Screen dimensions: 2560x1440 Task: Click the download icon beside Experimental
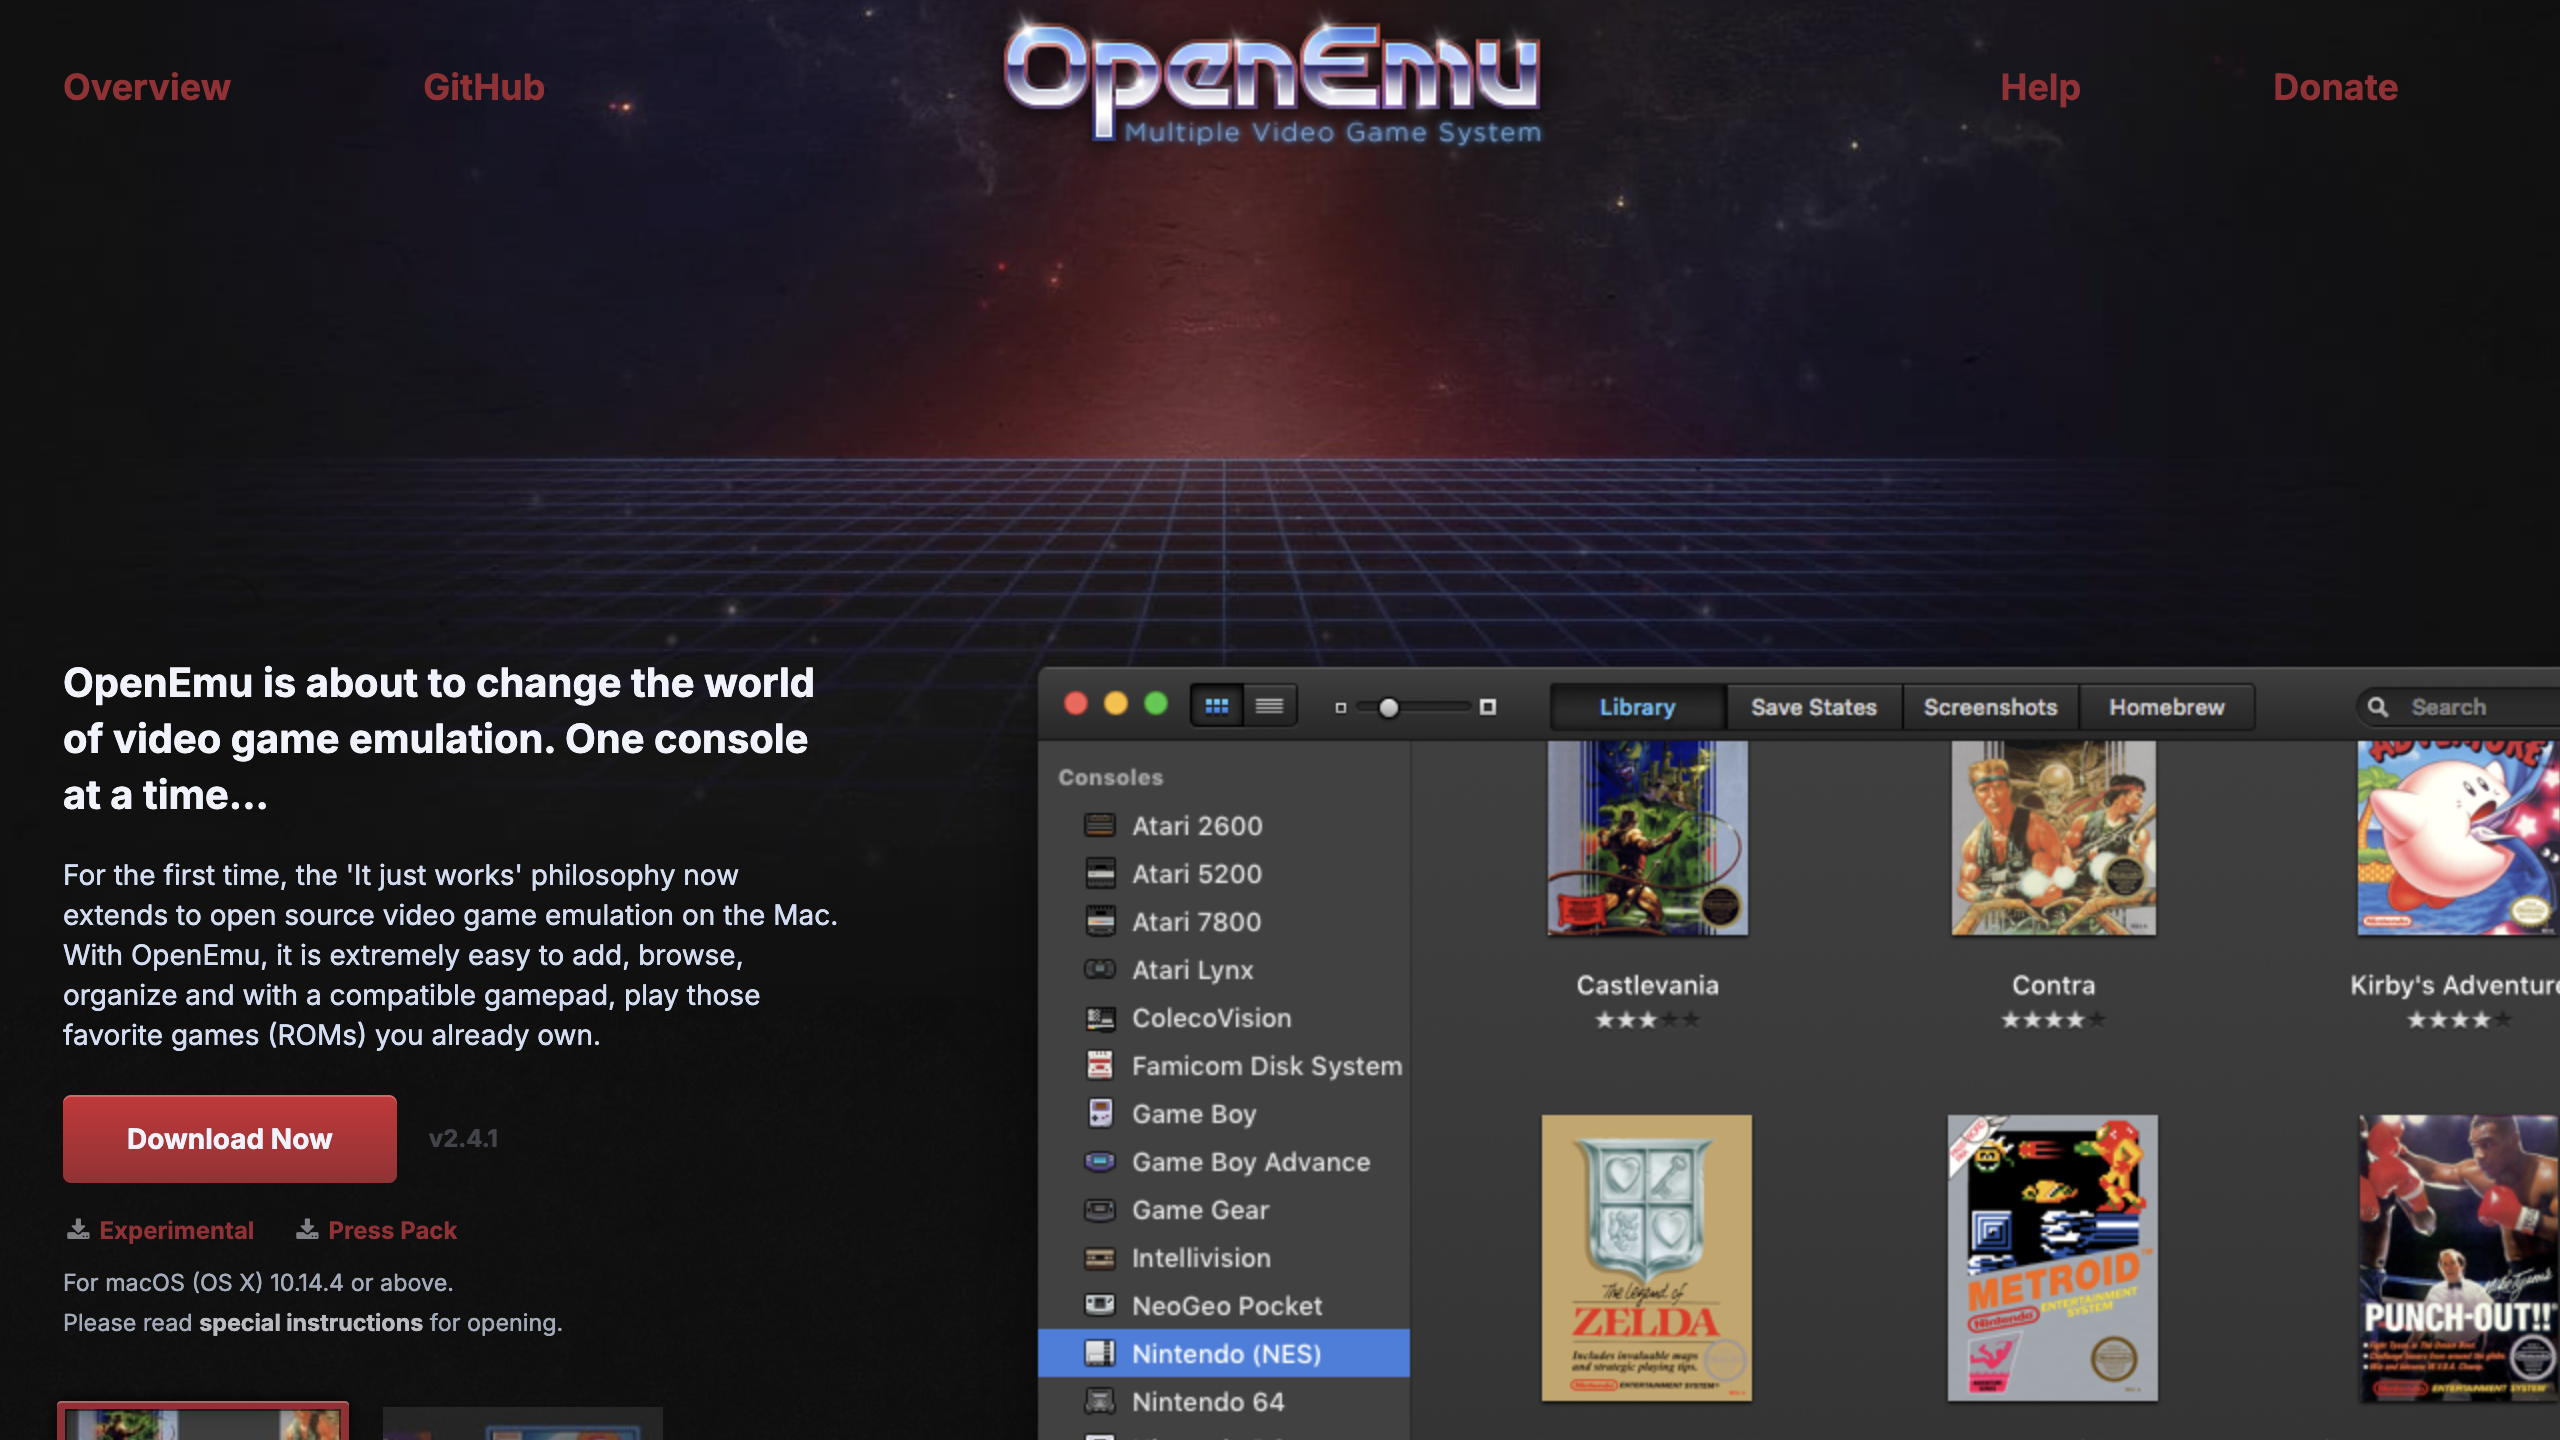(x=78, y=1229)
